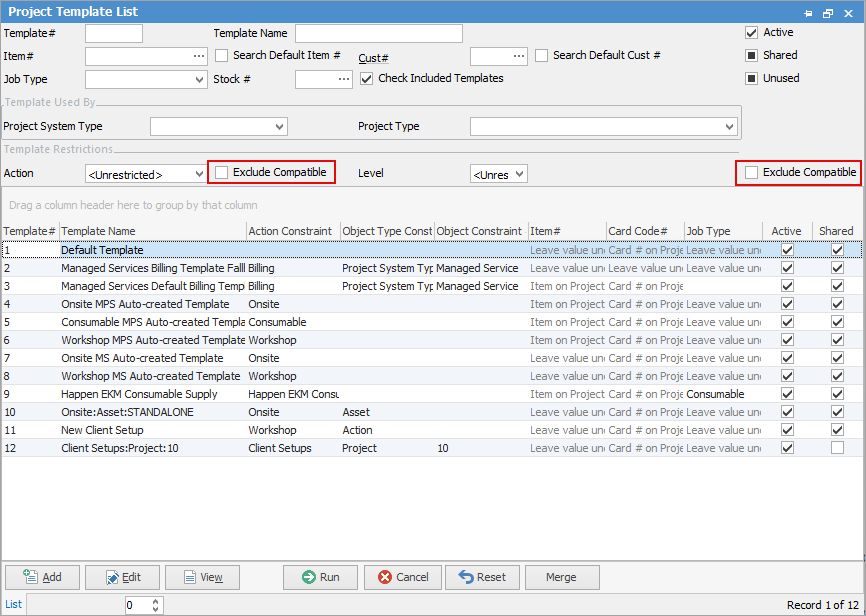Toggle the Unused filter checkbox

coord(751,78)
